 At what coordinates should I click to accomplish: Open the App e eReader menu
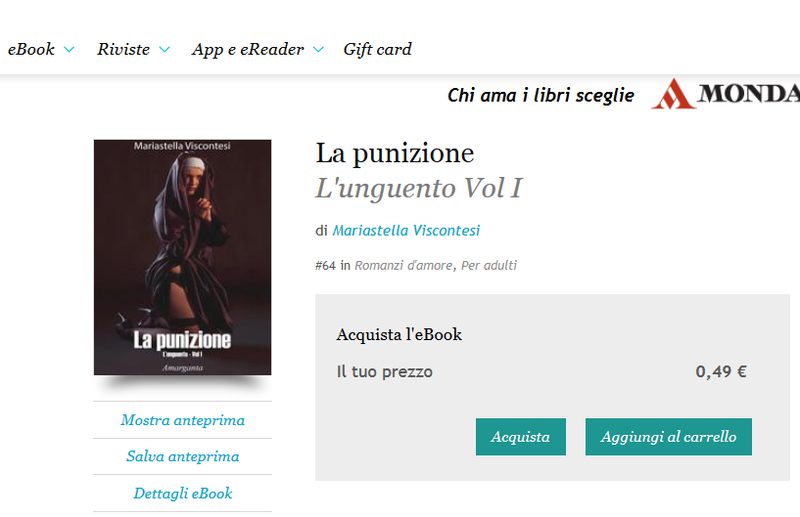(248, 49)
